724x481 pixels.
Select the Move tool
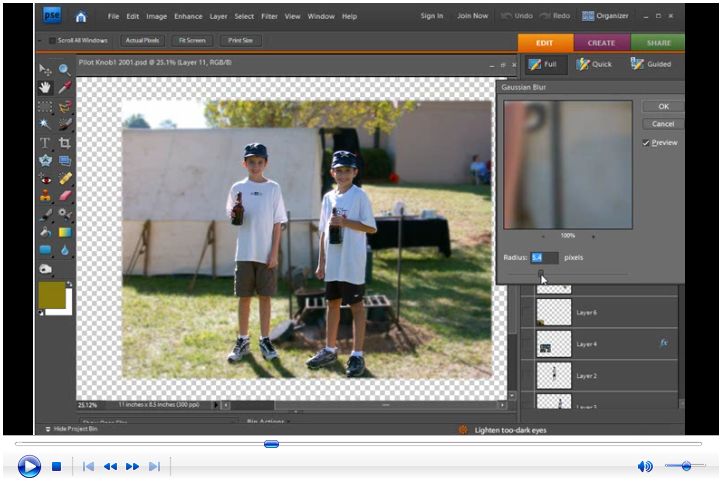tap(45, 70)
